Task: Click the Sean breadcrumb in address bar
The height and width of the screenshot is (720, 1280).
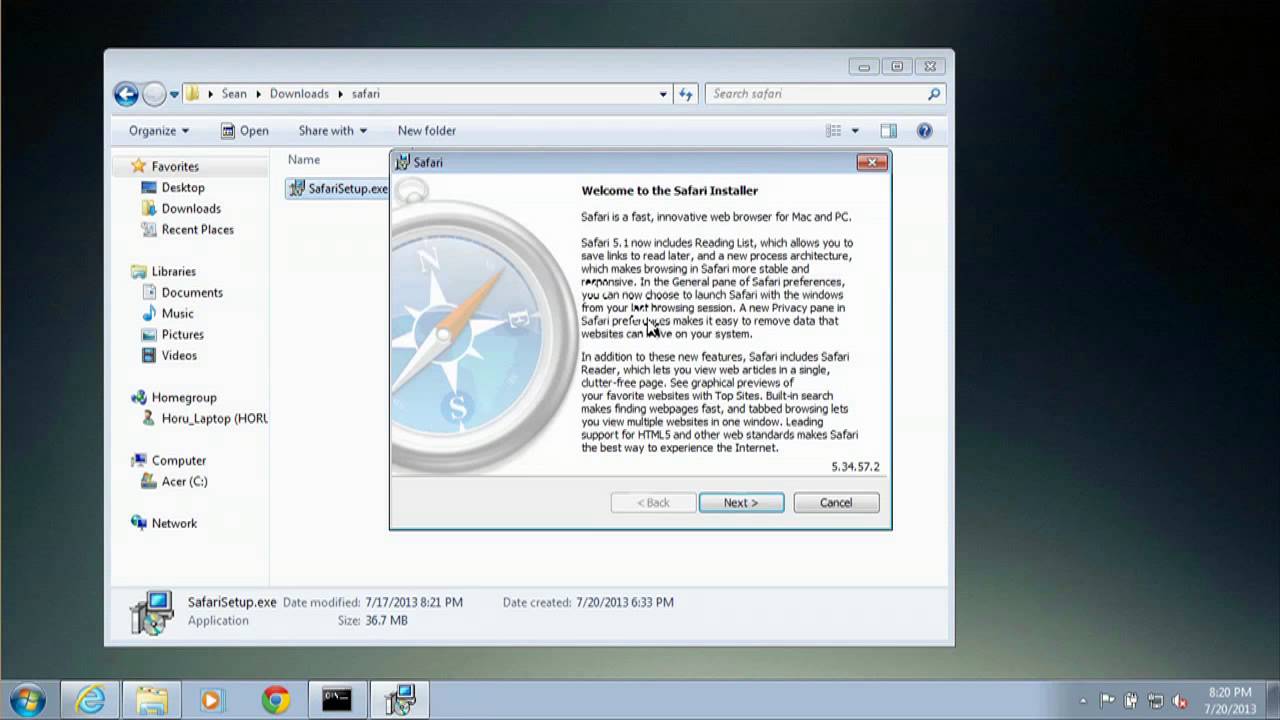Action: point(234,94)
